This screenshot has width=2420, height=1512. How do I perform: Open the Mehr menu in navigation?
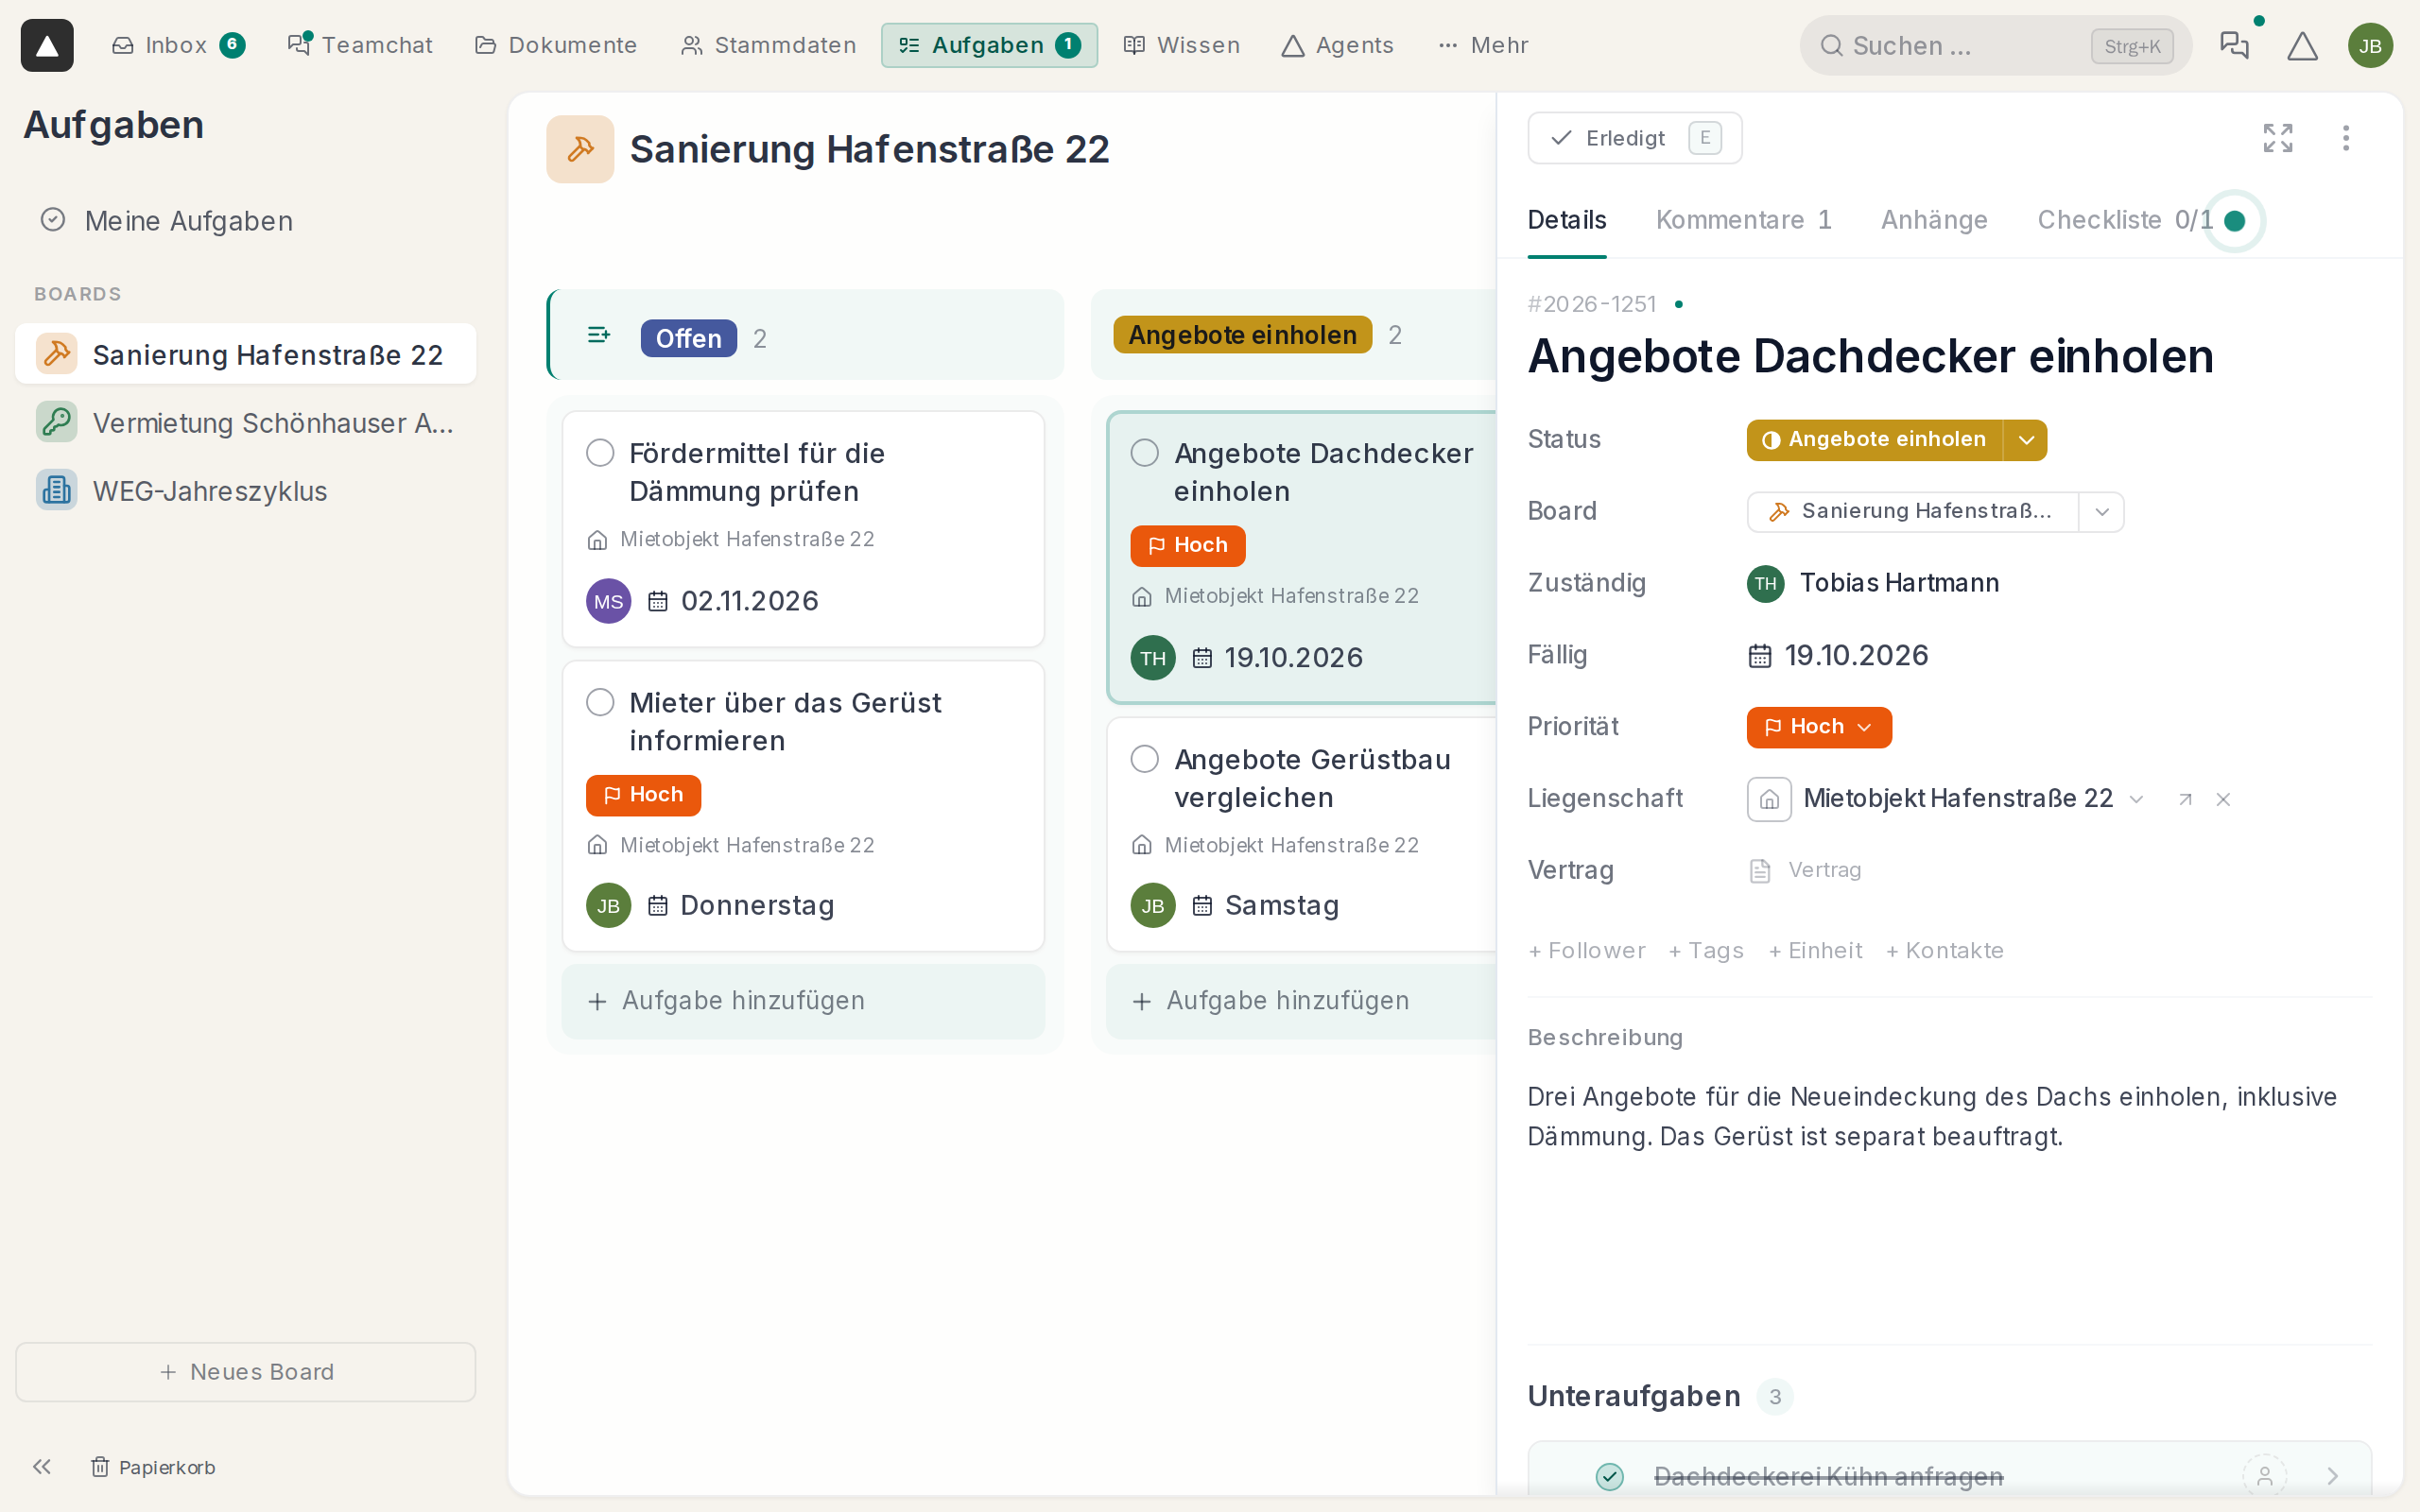(1483, 45)
